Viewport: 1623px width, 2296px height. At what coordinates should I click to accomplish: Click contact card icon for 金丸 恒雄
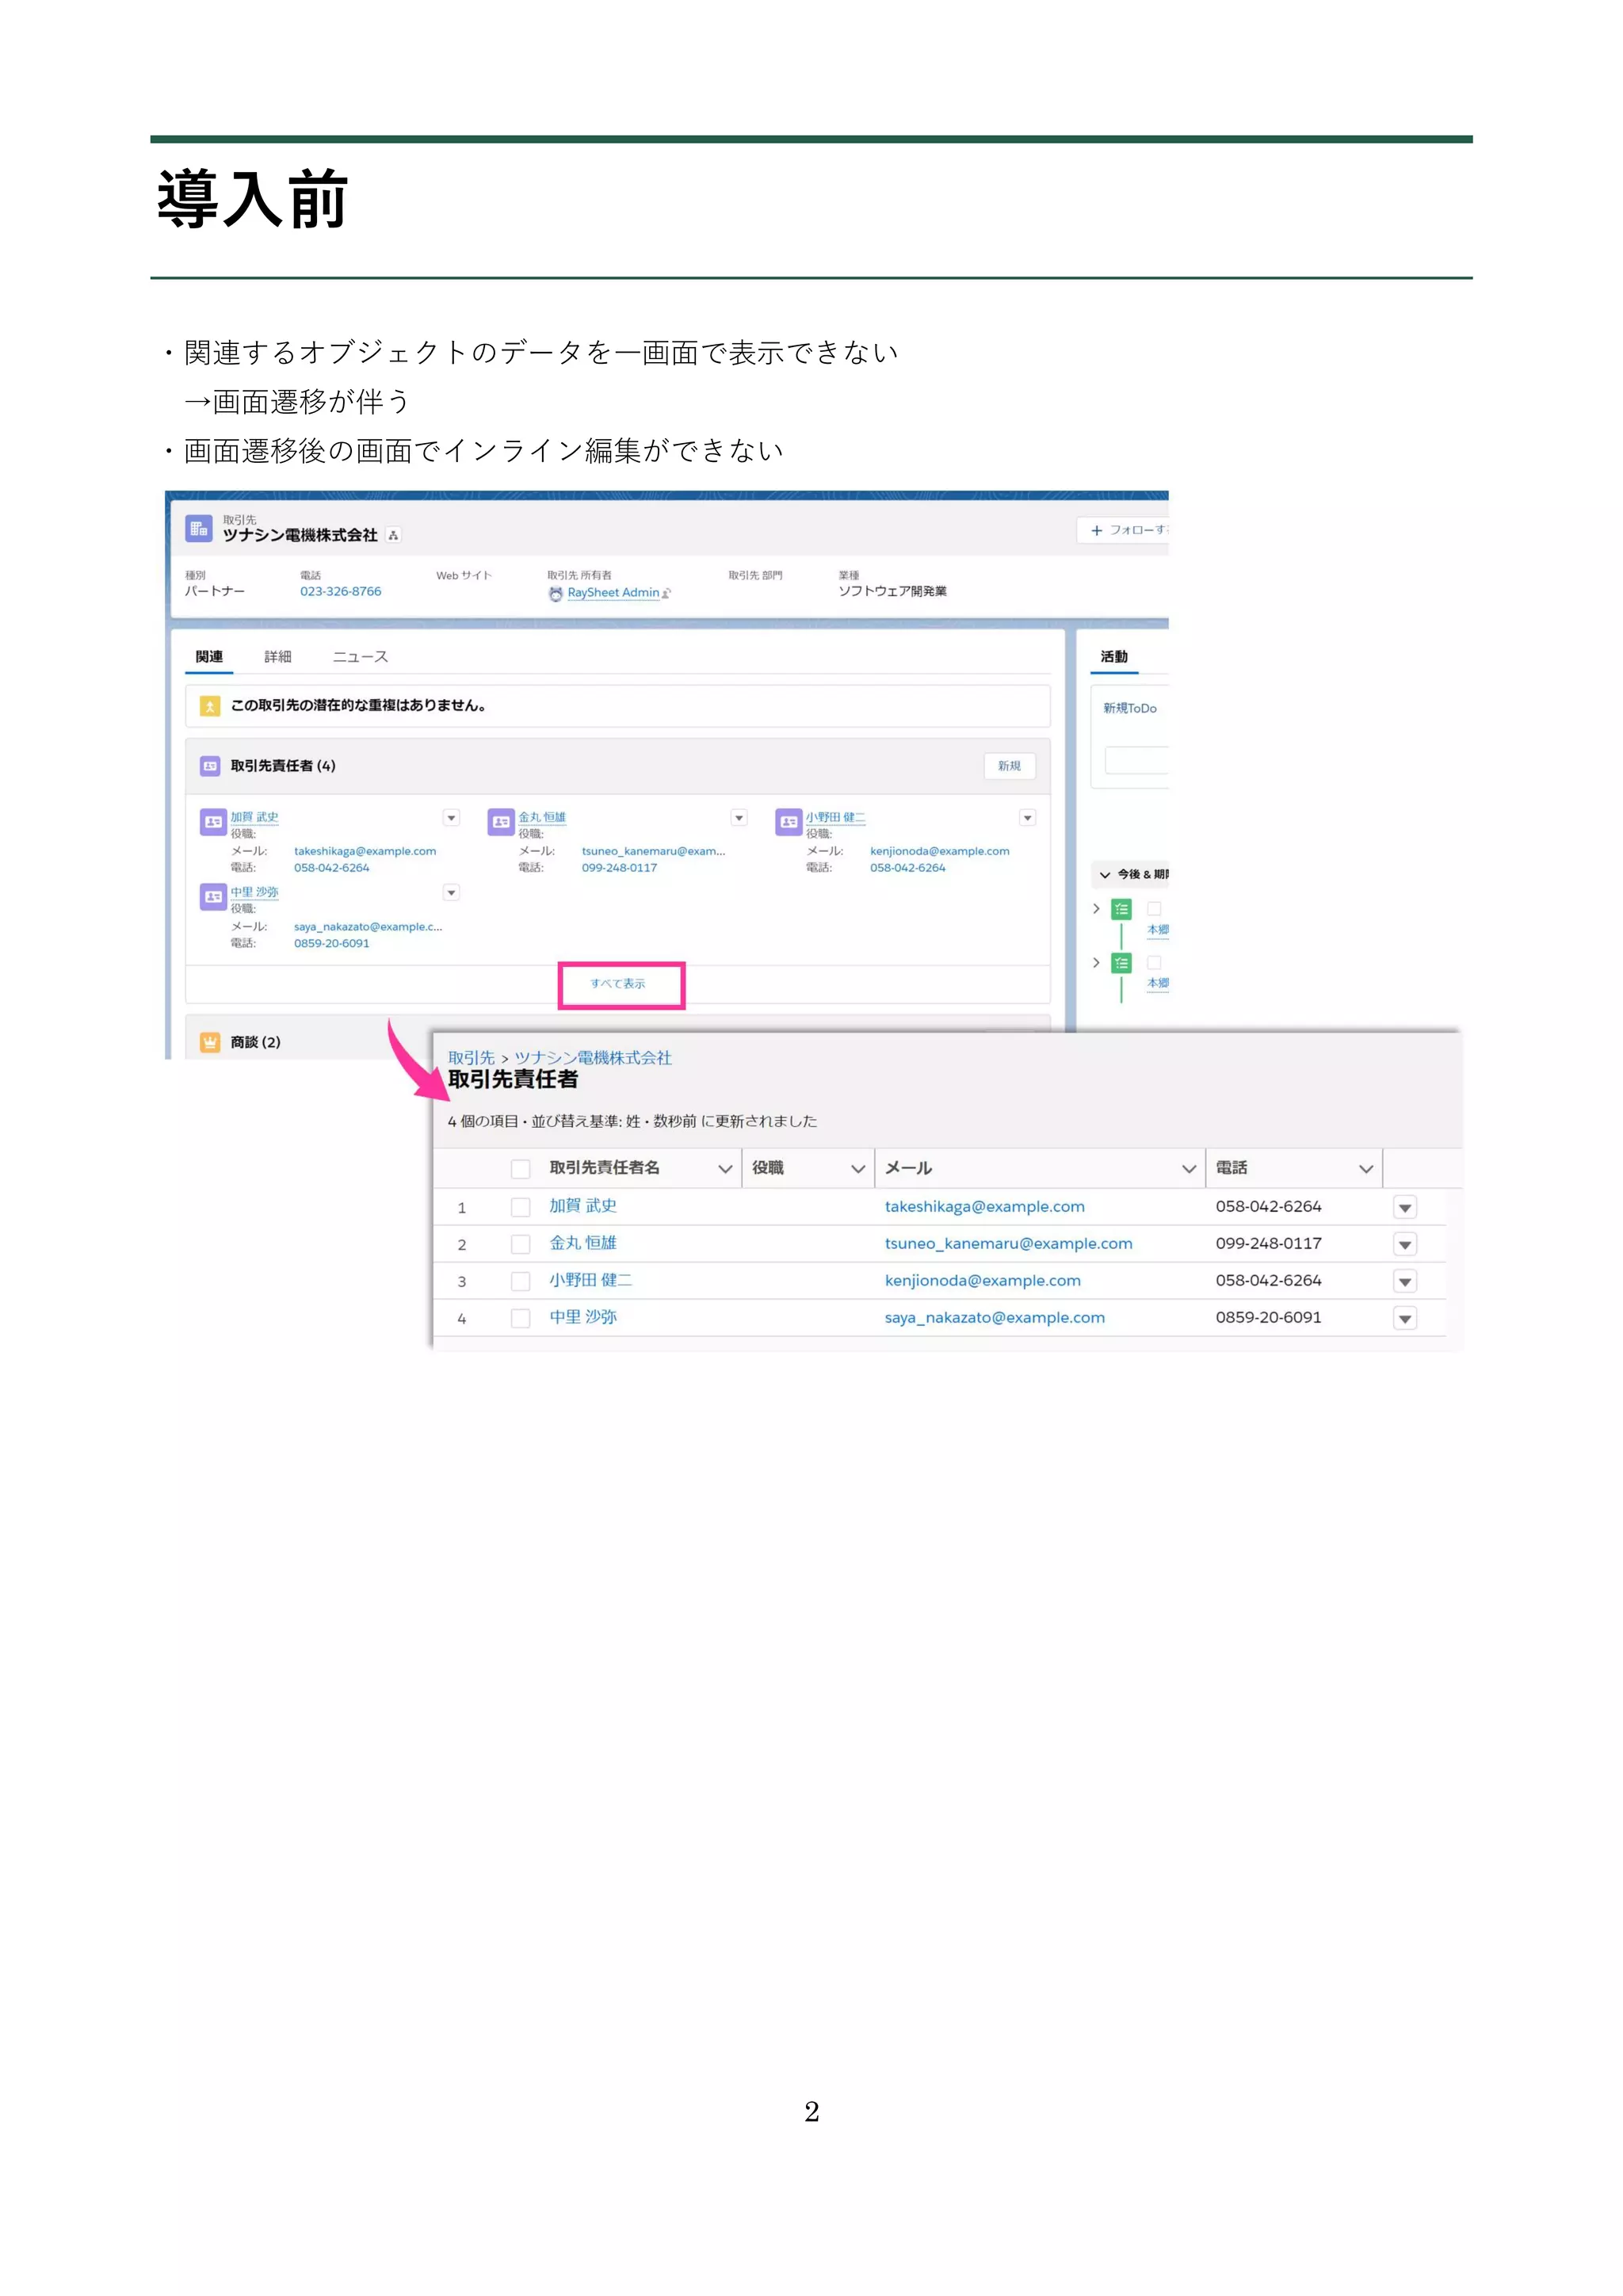(x=501, y=821)
